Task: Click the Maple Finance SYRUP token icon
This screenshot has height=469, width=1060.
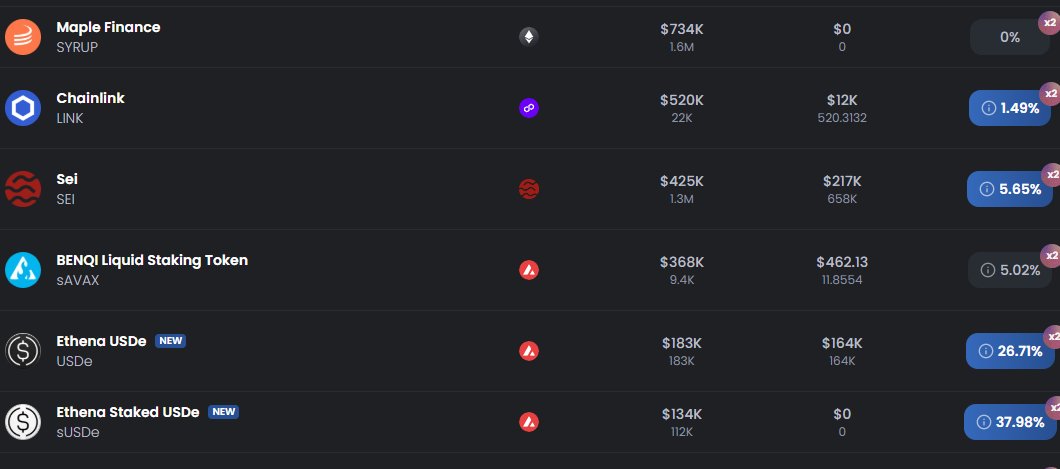Action: (23, 36)
